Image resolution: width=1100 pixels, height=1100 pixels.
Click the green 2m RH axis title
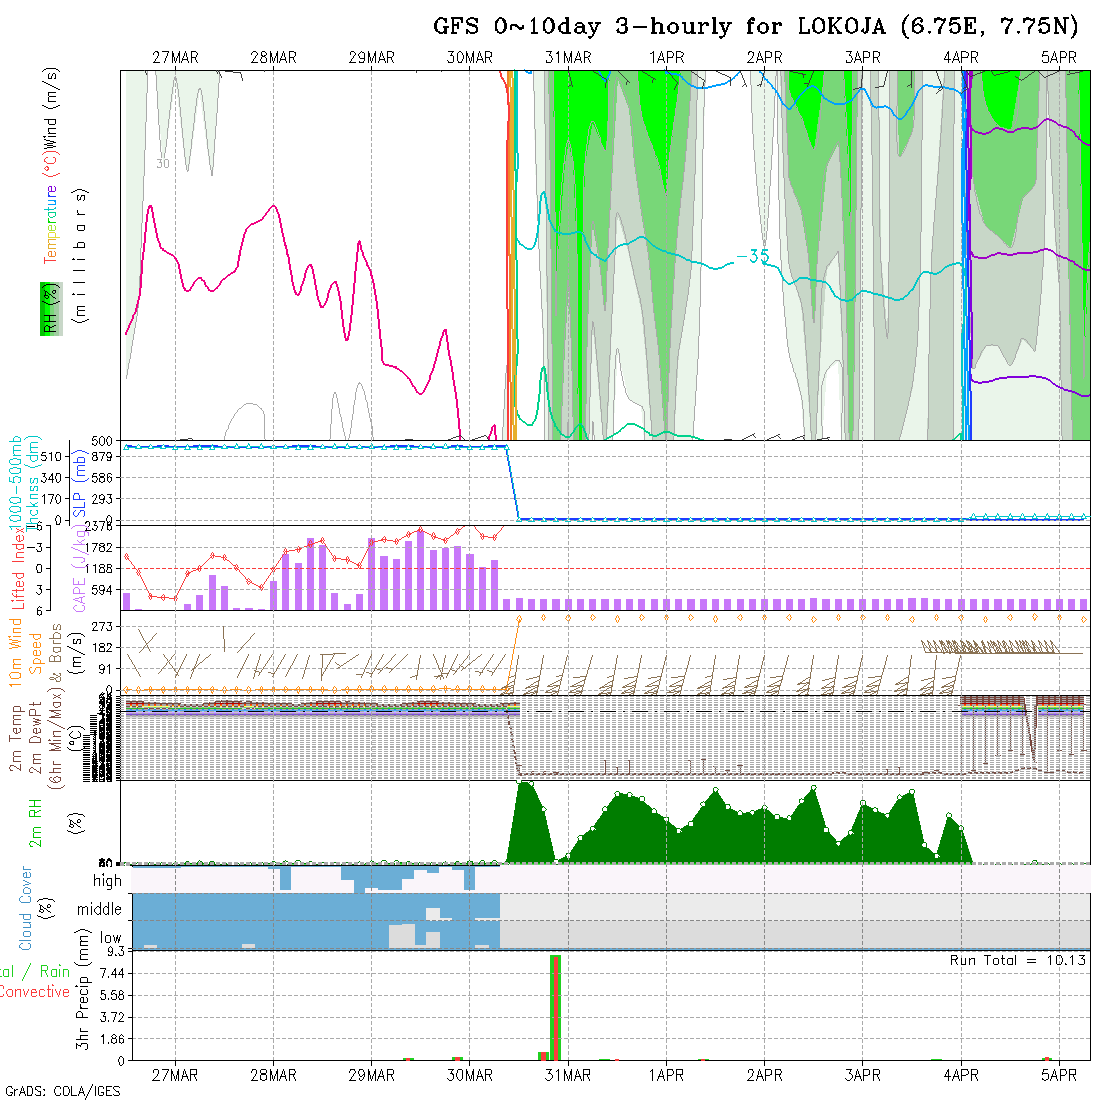click(35, 821)
